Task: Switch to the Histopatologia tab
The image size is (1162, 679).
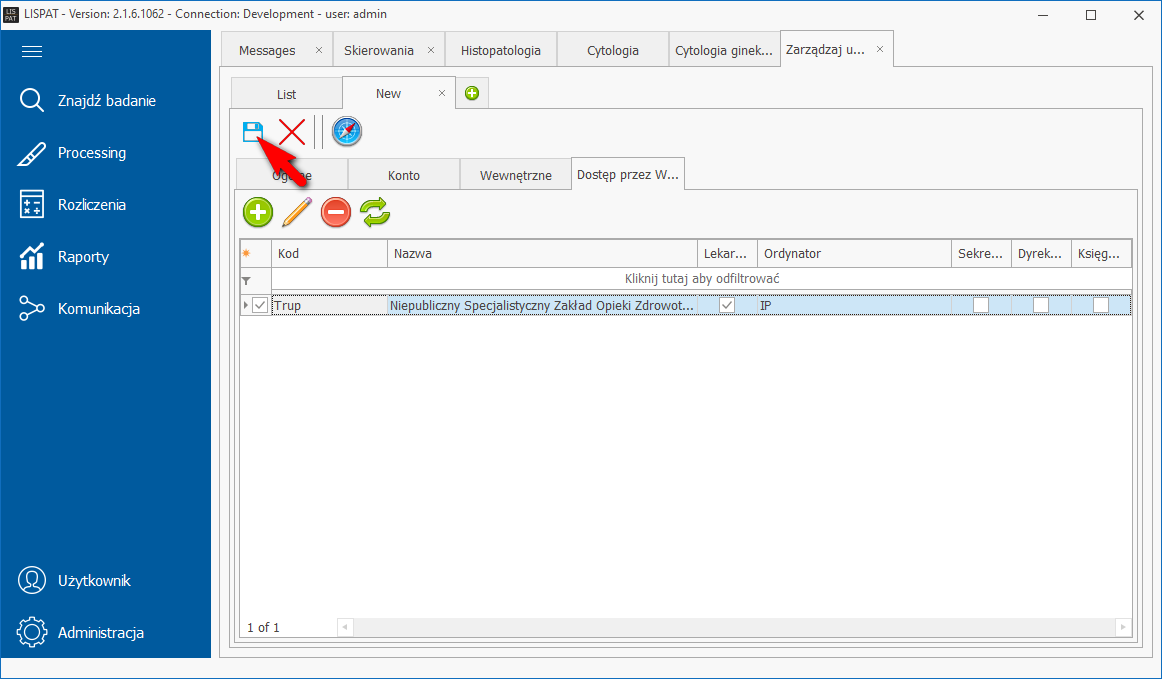Action: [x=501, y=50]
